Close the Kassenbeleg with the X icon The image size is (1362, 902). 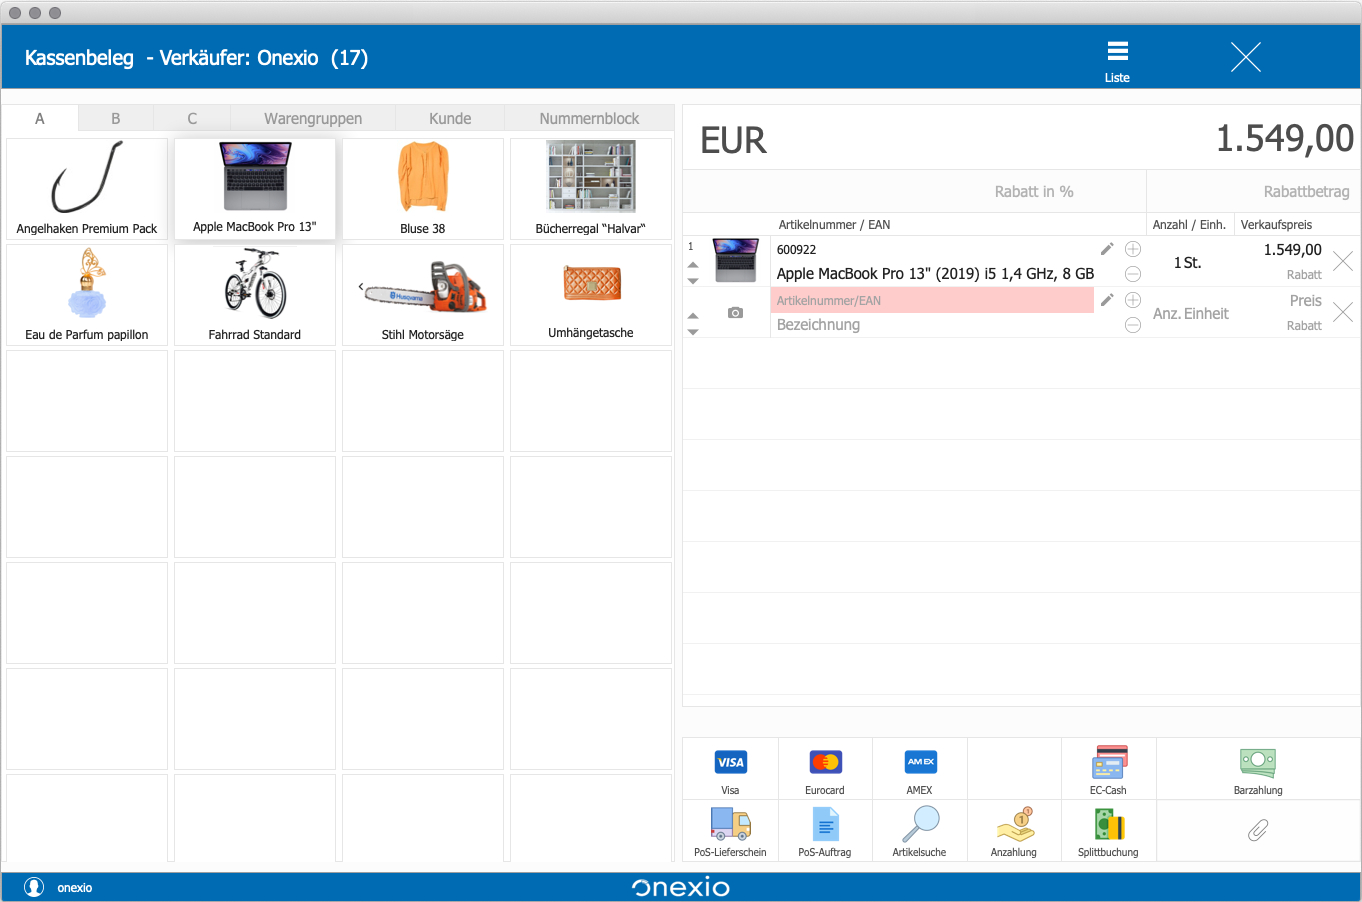[x=1245, y=57]
